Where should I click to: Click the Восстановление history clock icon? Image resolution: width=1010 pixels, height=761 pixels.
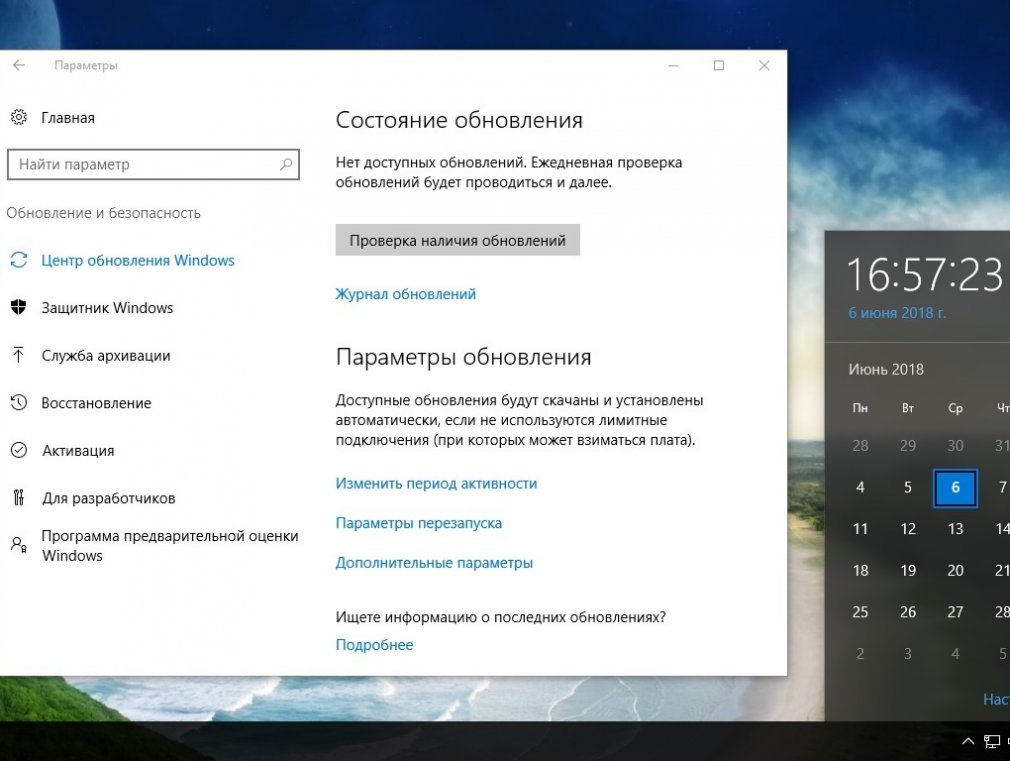(19, 403)
